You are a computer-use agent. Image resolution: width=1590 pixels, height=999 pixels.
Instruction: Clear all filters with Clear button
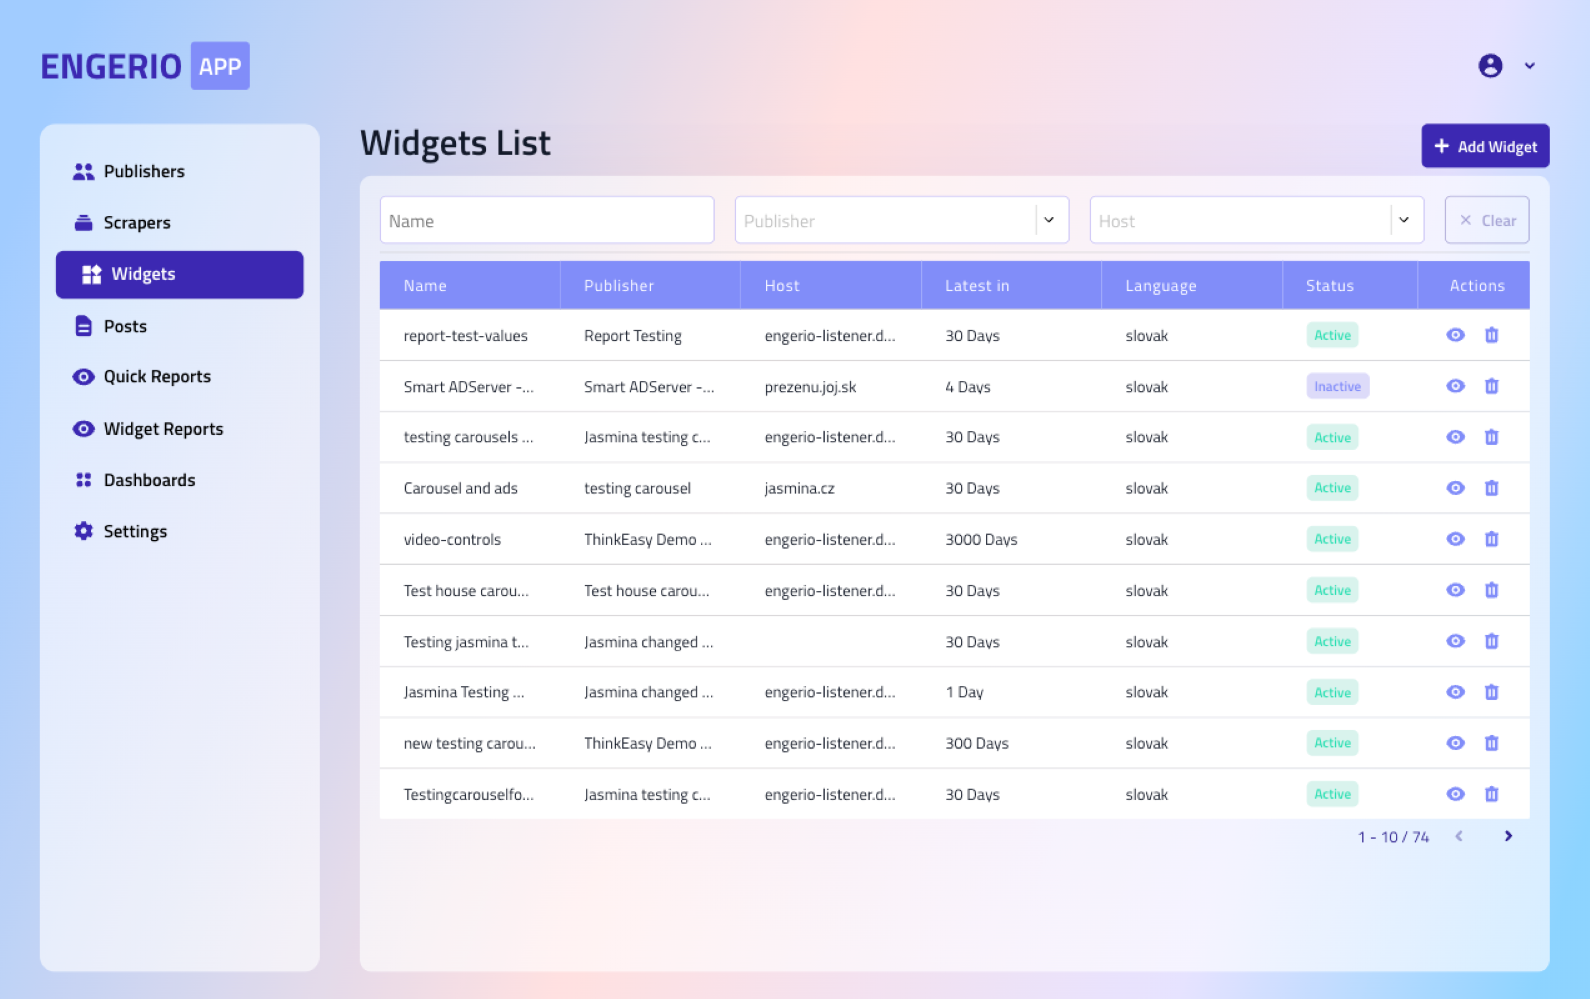[1486, 220]
